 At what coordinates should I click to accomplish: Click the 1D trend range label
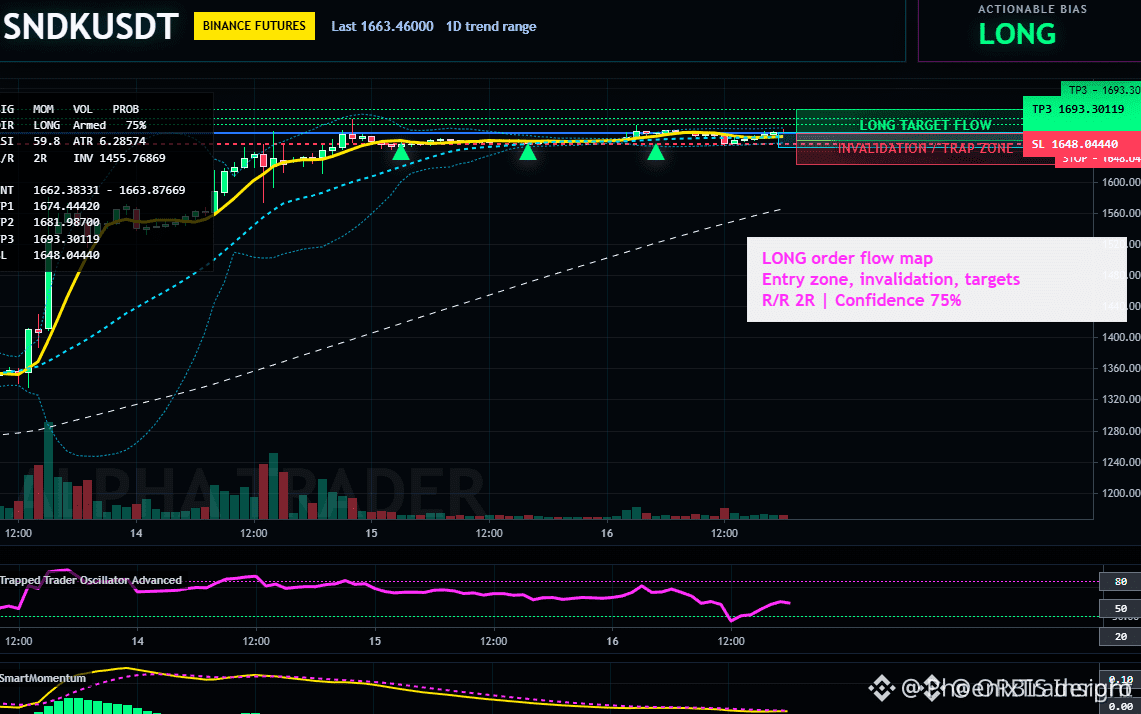click(491, 26)
